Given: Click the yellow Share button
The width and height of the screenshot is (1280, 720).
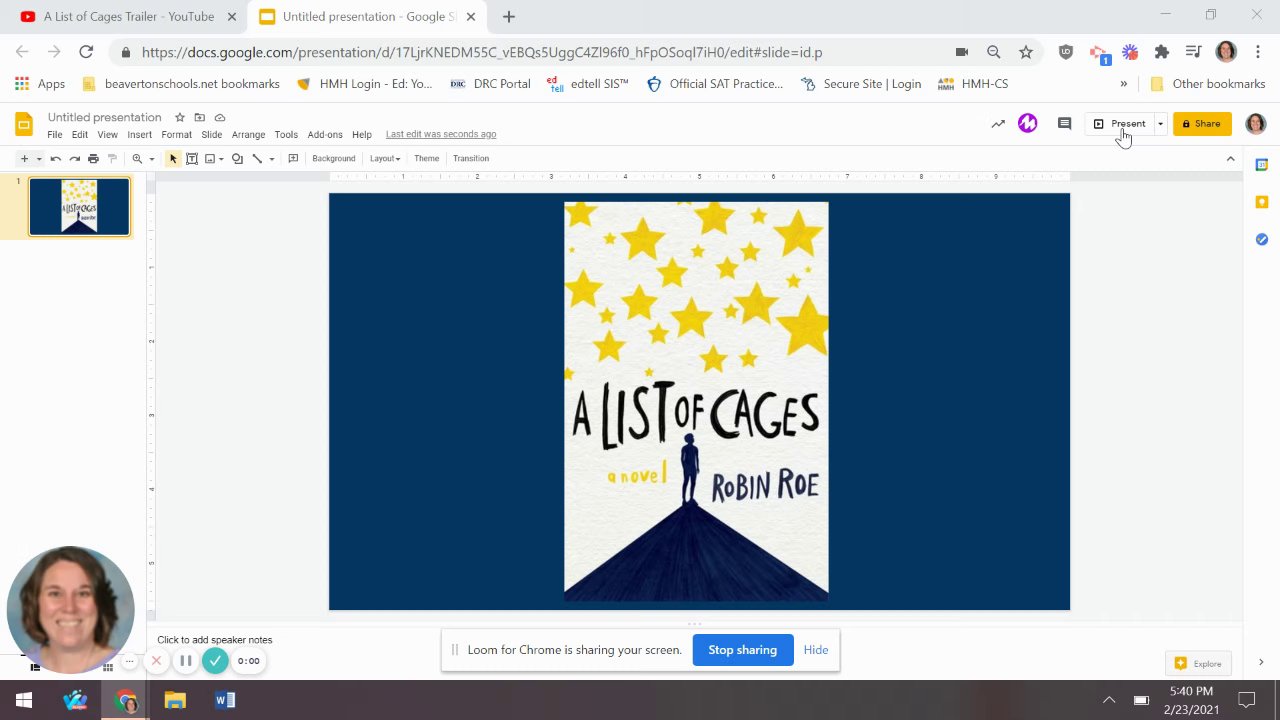Looking at the screenshot, I should coord(1202,124).
